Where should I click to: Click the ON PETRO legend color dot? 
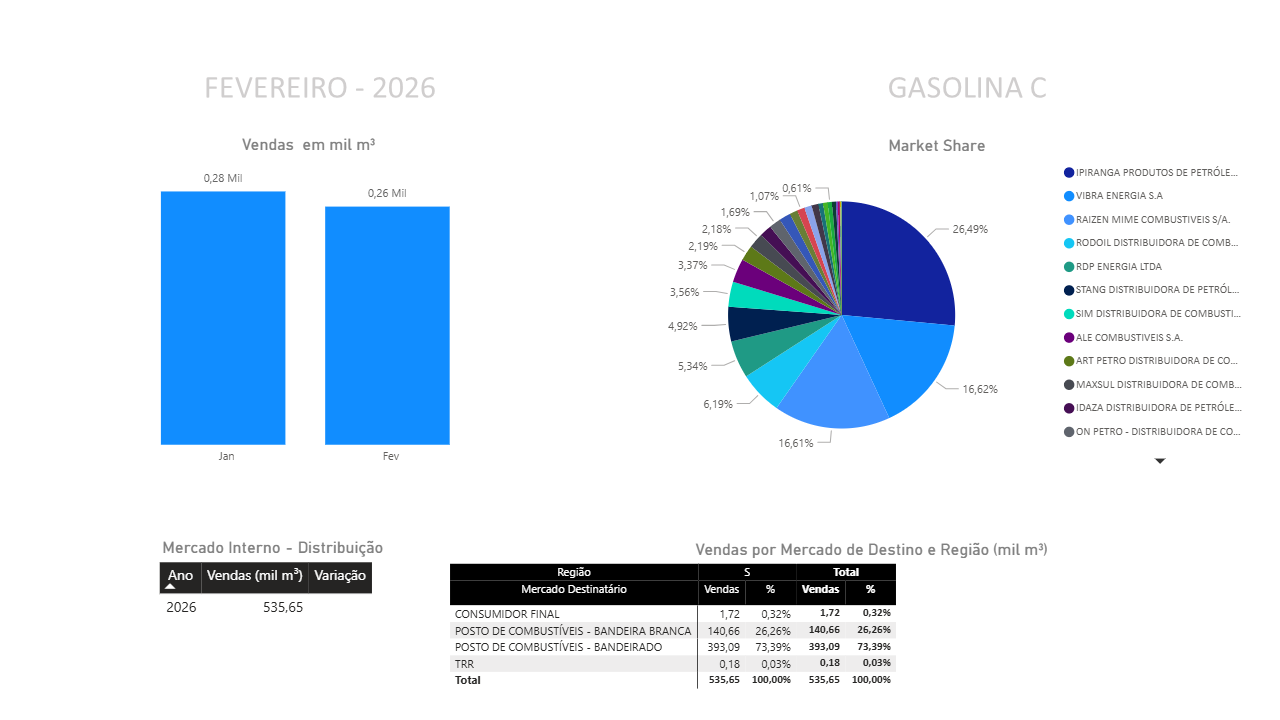[1069, 432]
